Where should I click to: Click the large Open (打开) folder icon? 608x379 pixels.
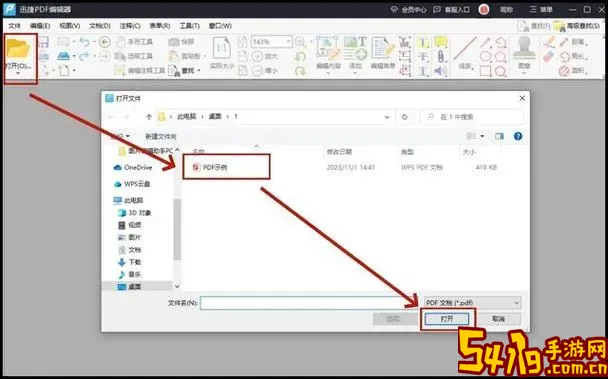pyautogui.click(x=18, y=48)
